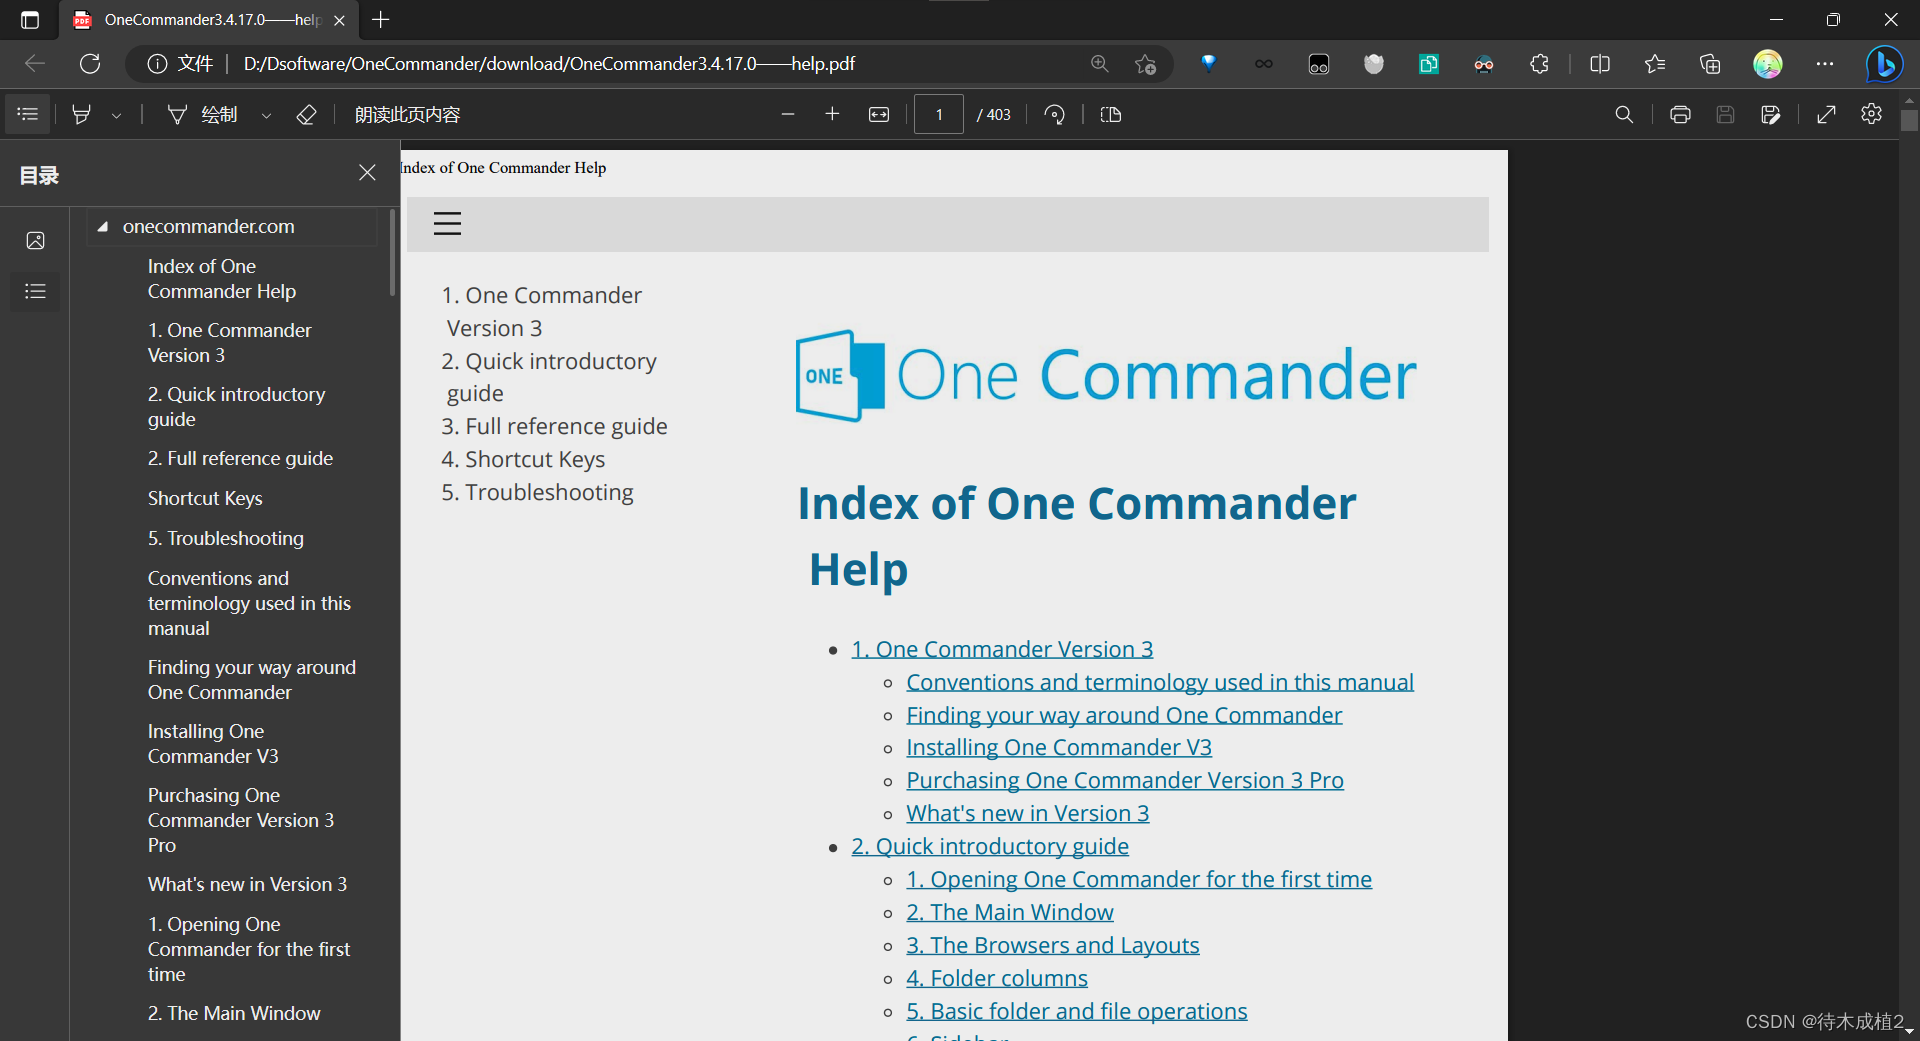Select the highlight tool
1920x1041 pixels.
pyautogui.click(x=82, y=115)
